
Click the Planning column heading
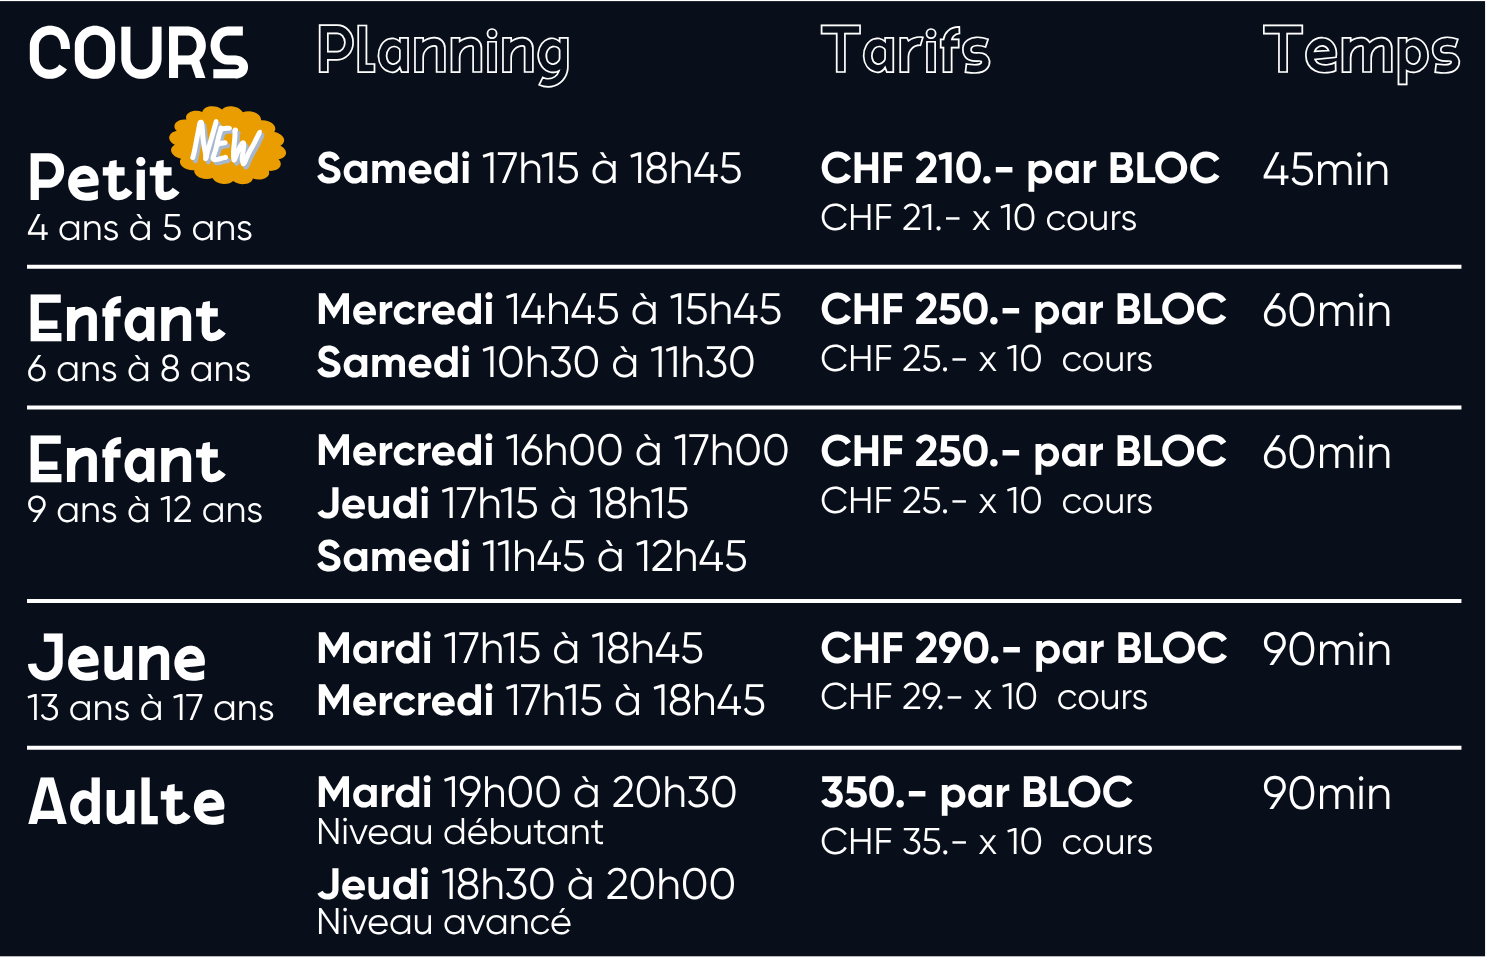(444, 55)
